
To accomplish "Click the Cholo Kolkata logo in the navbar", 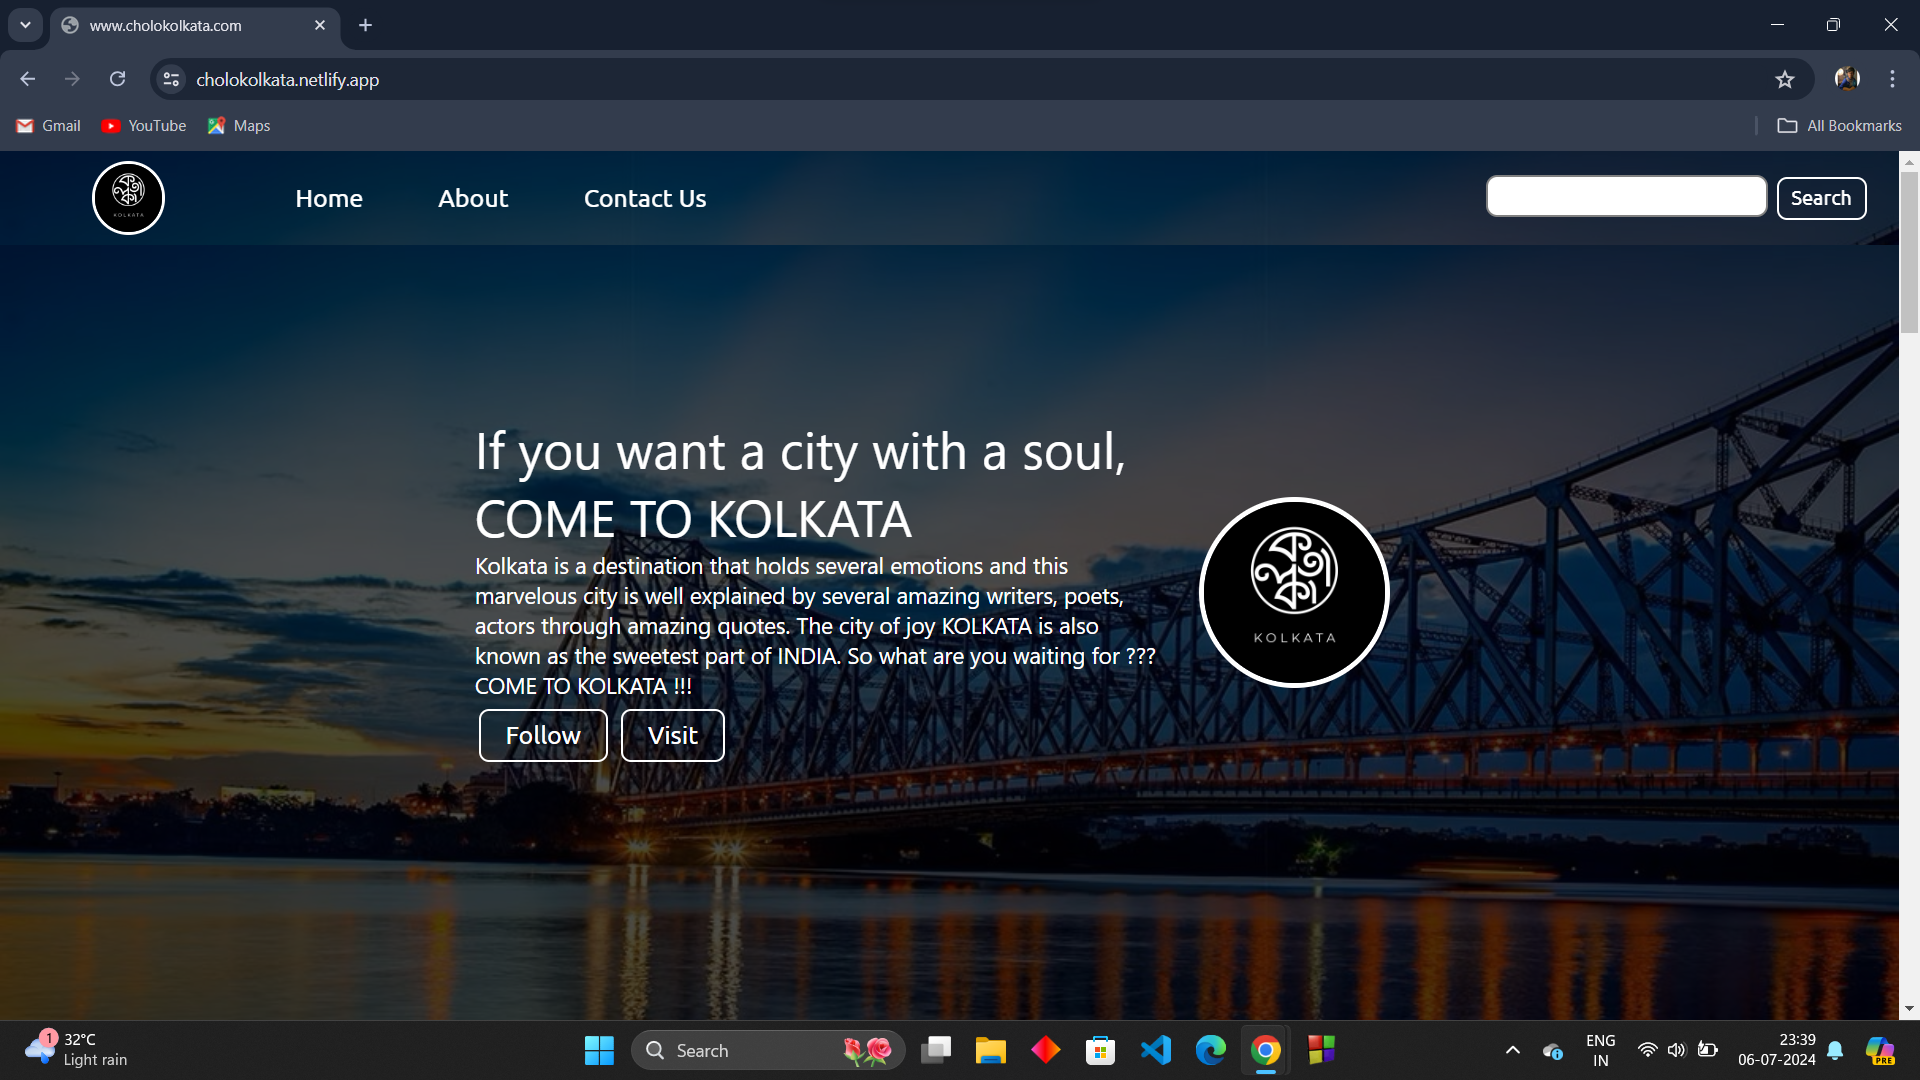I will (x=127, y=197).
